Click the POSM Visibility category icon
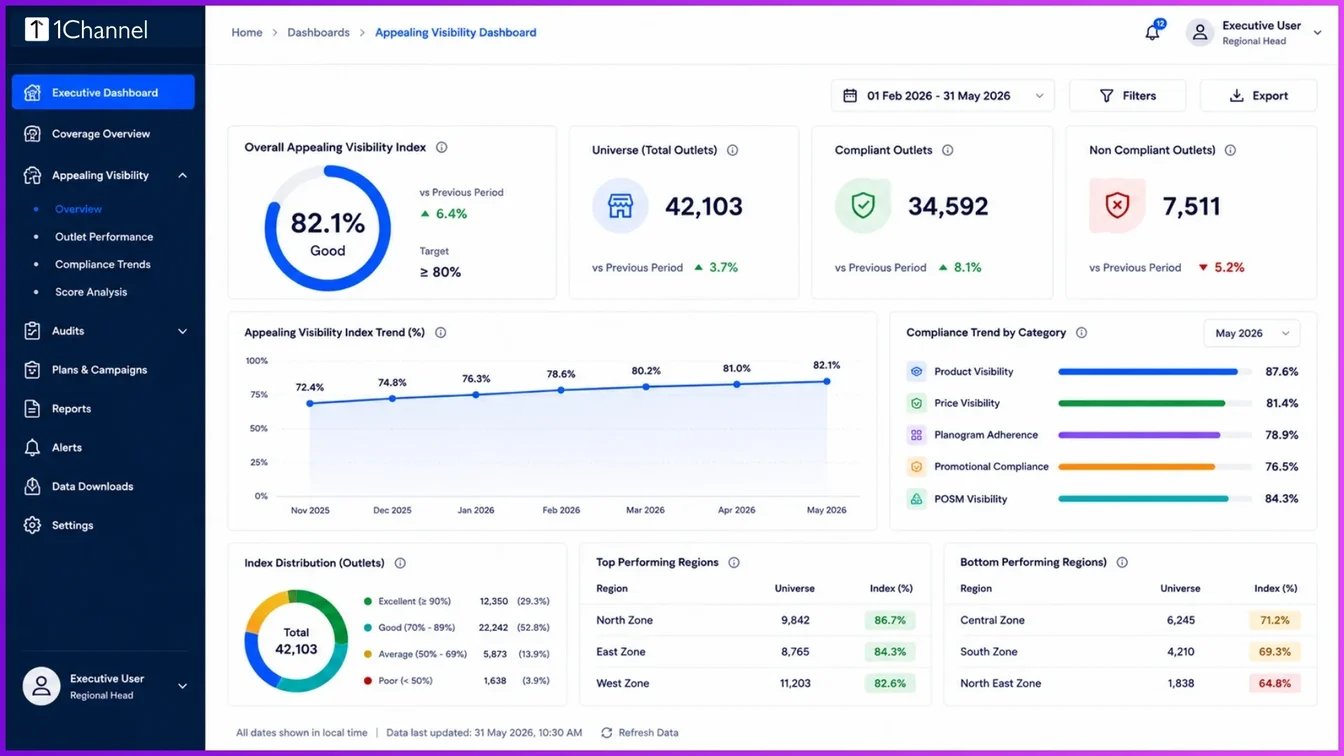The height and width of the screenshot is (756, 1344). click(916, 499)
